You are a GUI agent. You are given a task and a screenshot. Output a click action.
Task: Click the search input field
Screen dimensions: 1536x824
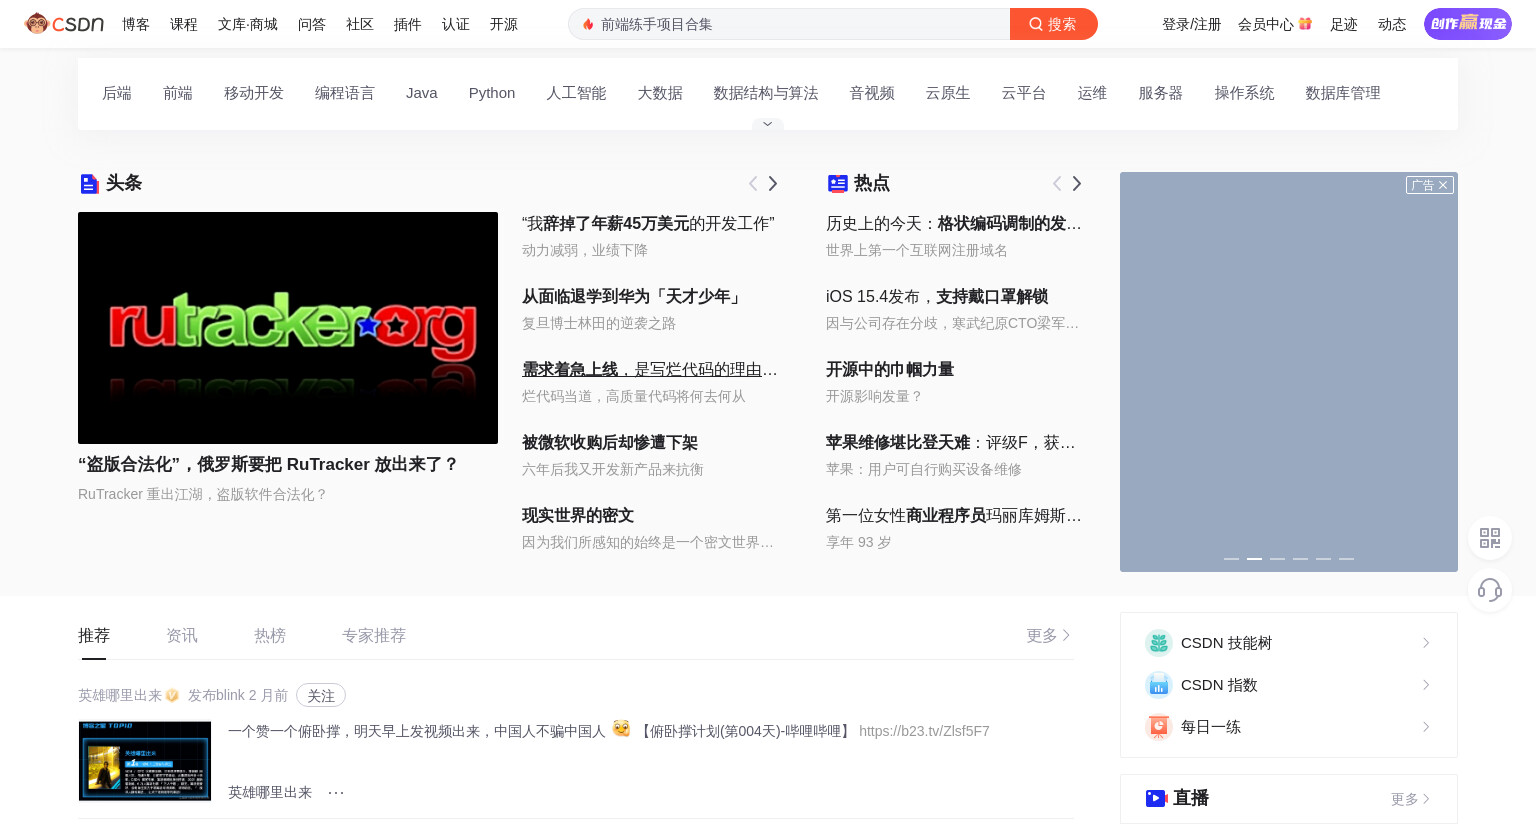(x=789, y=24)
